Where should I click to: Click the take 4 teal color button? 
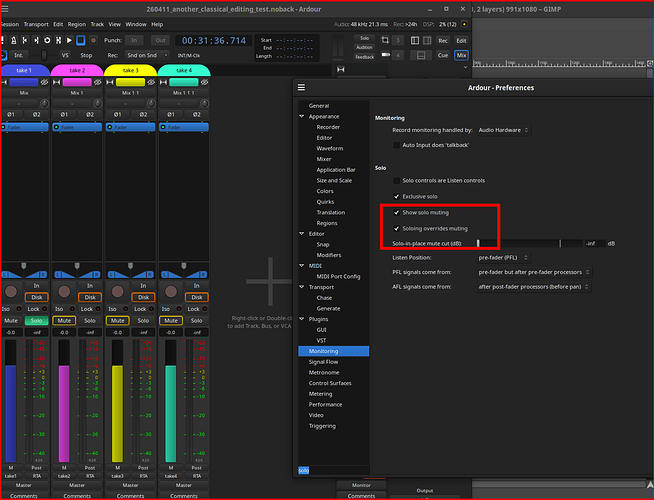pyautogui.click(x=184, y=82)
